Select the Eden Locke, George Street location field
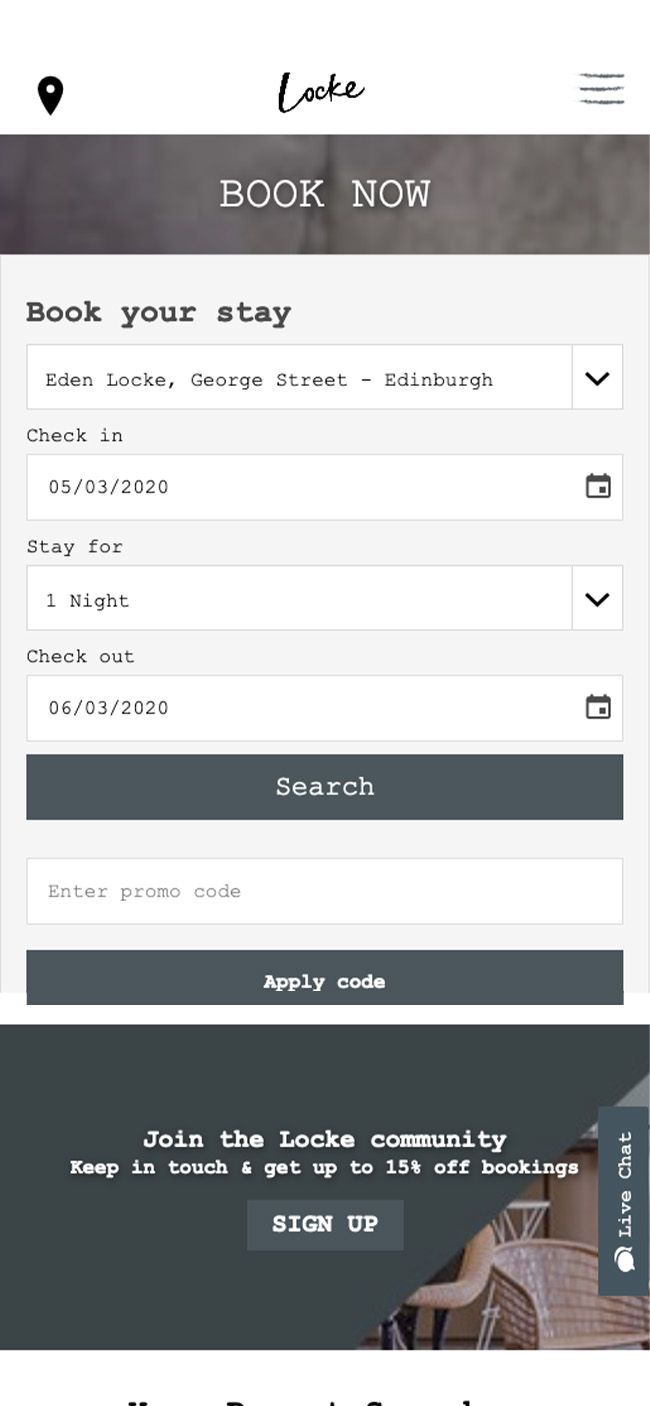The image size is (650, 1406). coord(299,378)
